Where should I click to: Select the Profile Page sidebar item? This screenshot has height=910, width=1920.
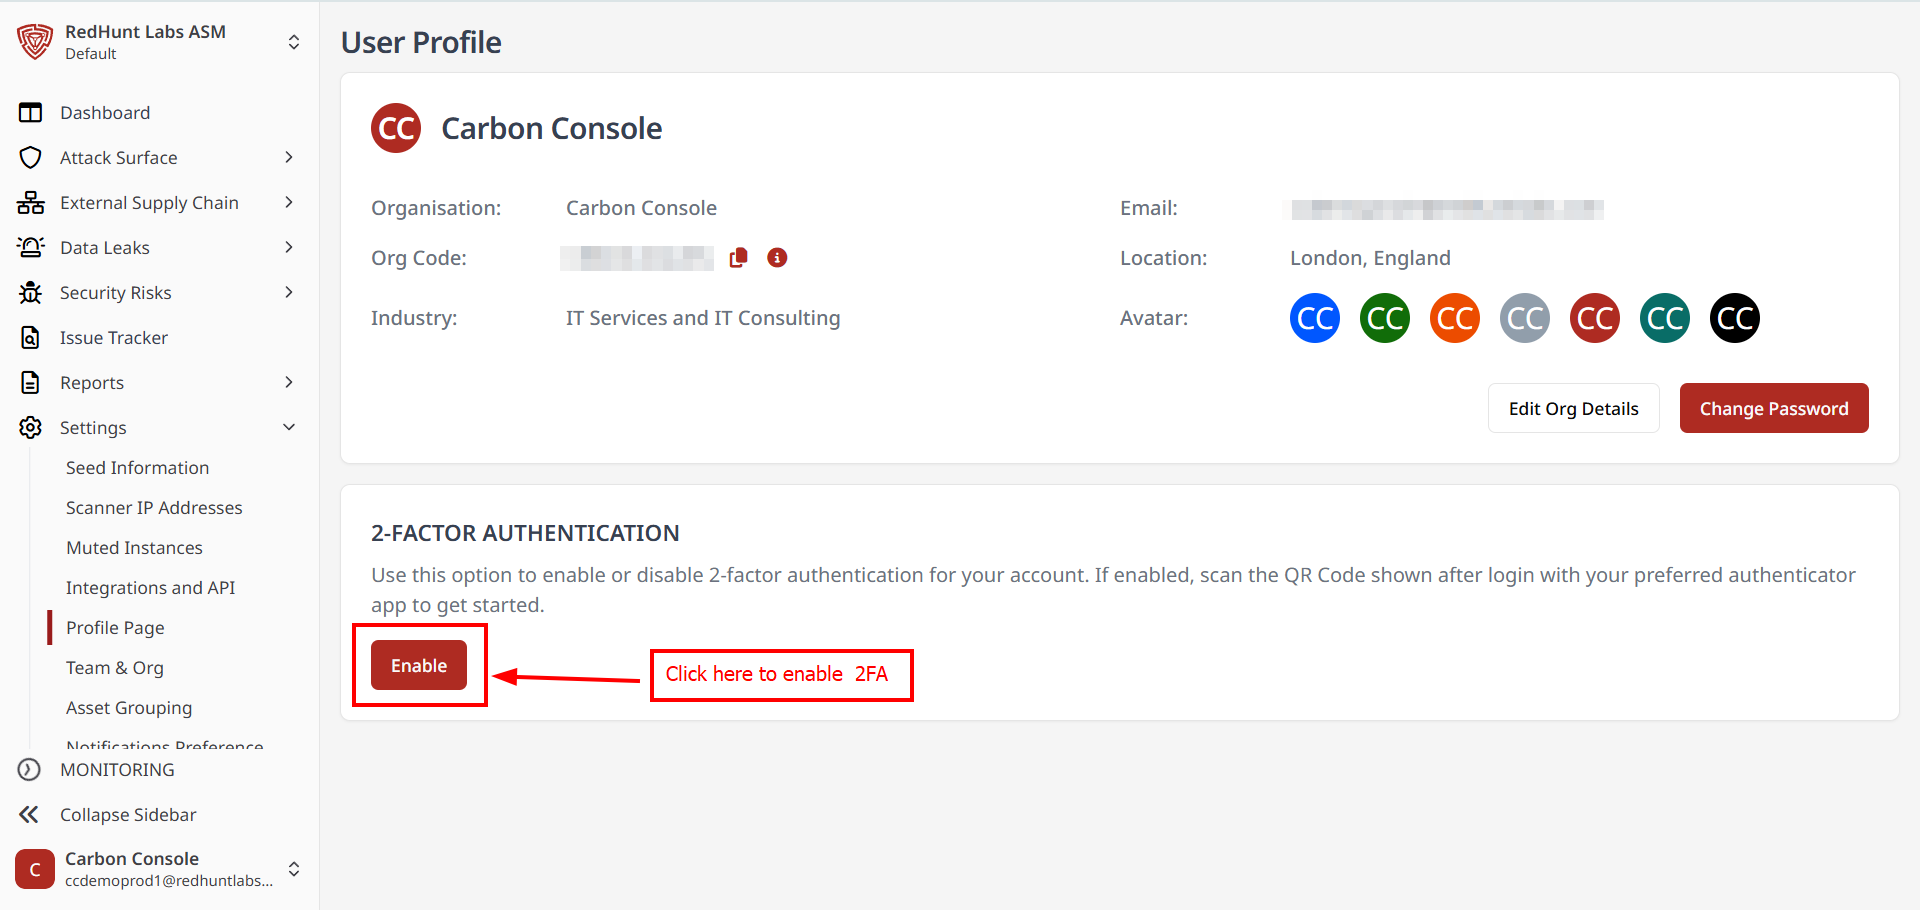point(115,628)
